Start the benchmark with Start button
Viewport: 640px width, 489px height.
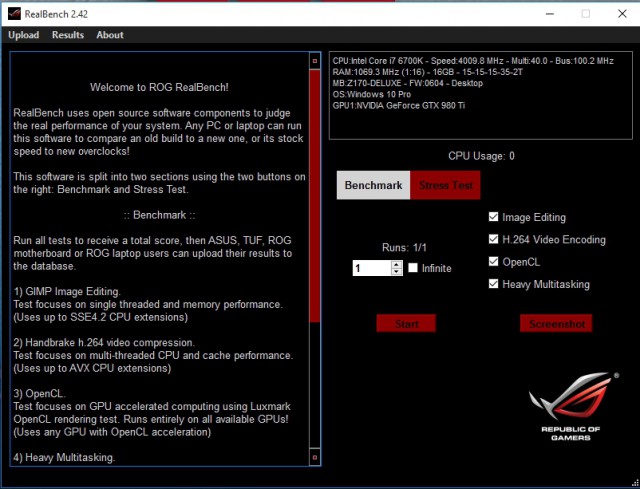pyautogui.click(x=406, y=323)
